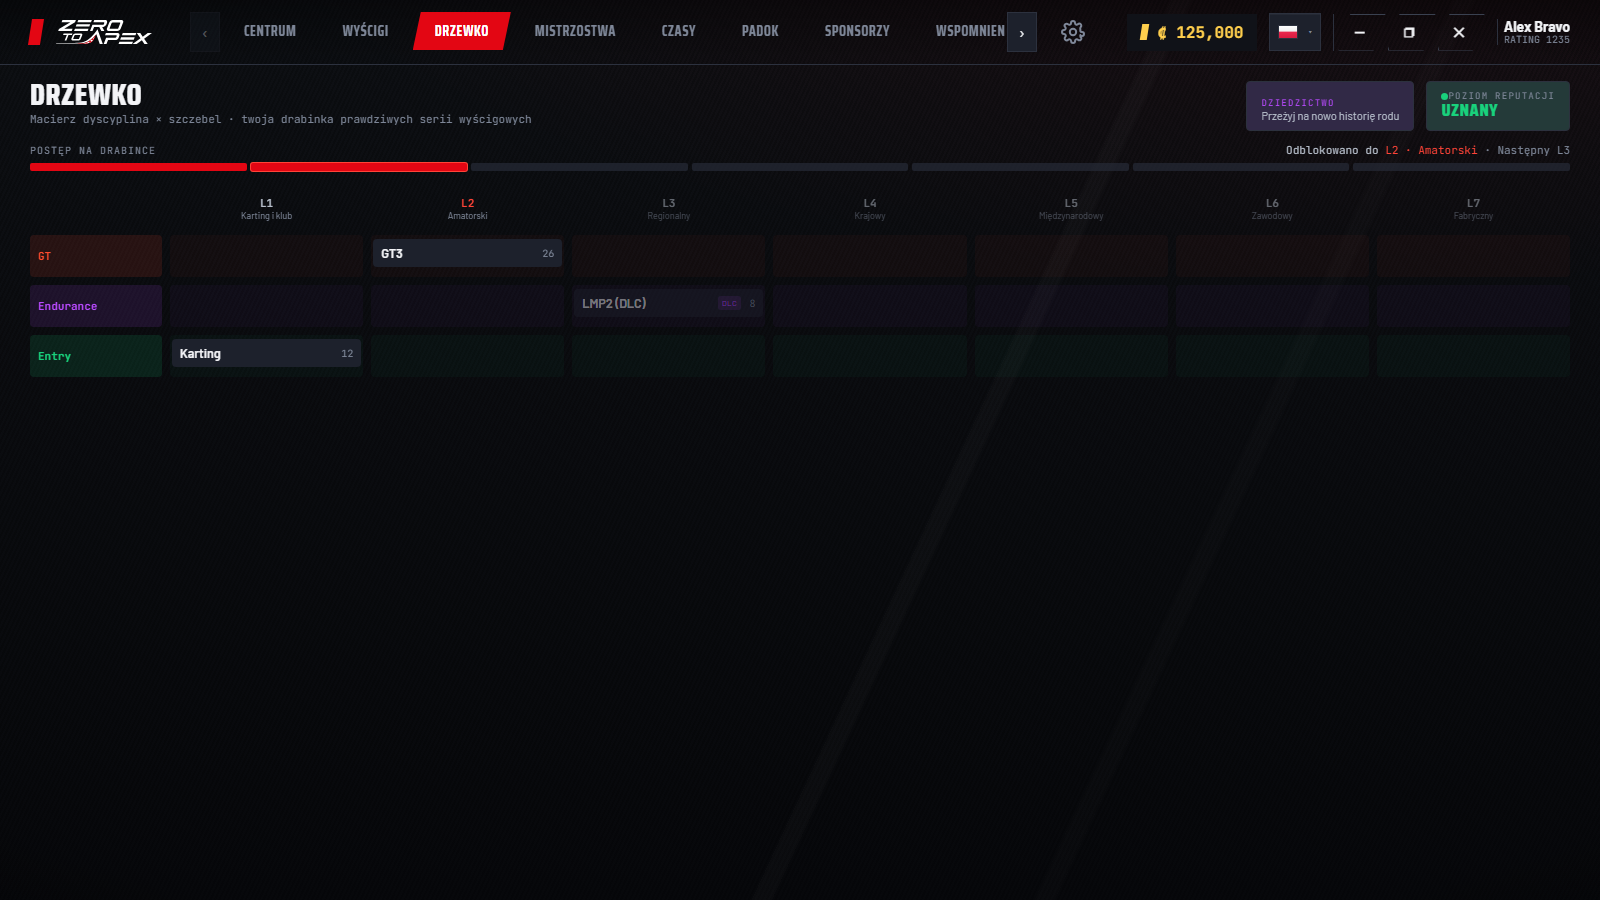Click the L3 Regionalny column header
The image size is (1600, 900).
tap(668, 209)
